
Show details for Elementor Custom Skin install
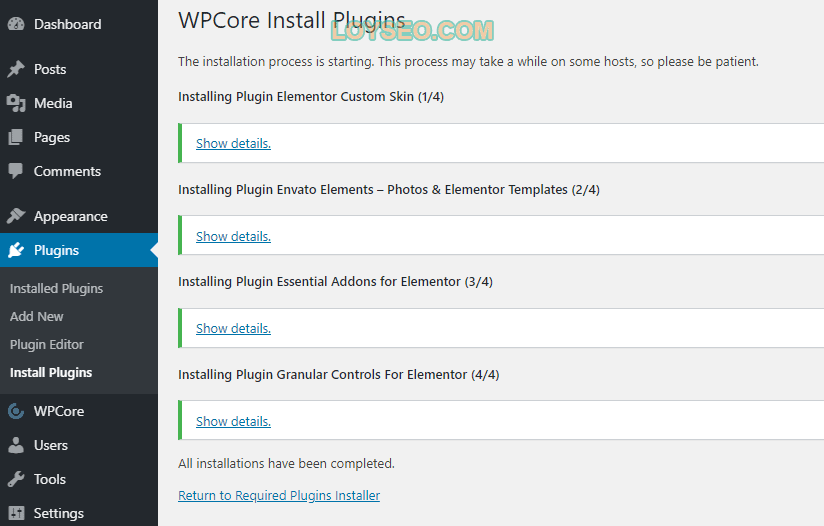233,143
